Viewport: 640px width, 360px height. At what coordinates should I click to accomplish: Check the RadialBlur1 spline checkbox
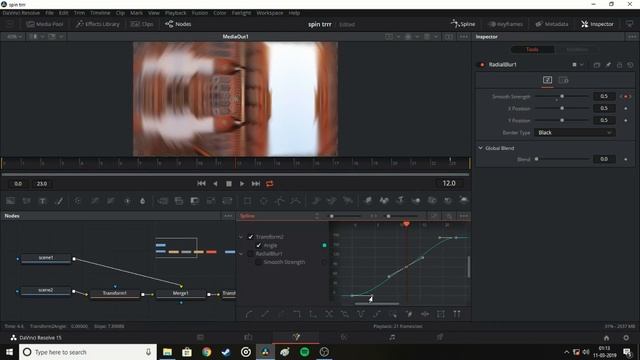click(x=251, y=253)
